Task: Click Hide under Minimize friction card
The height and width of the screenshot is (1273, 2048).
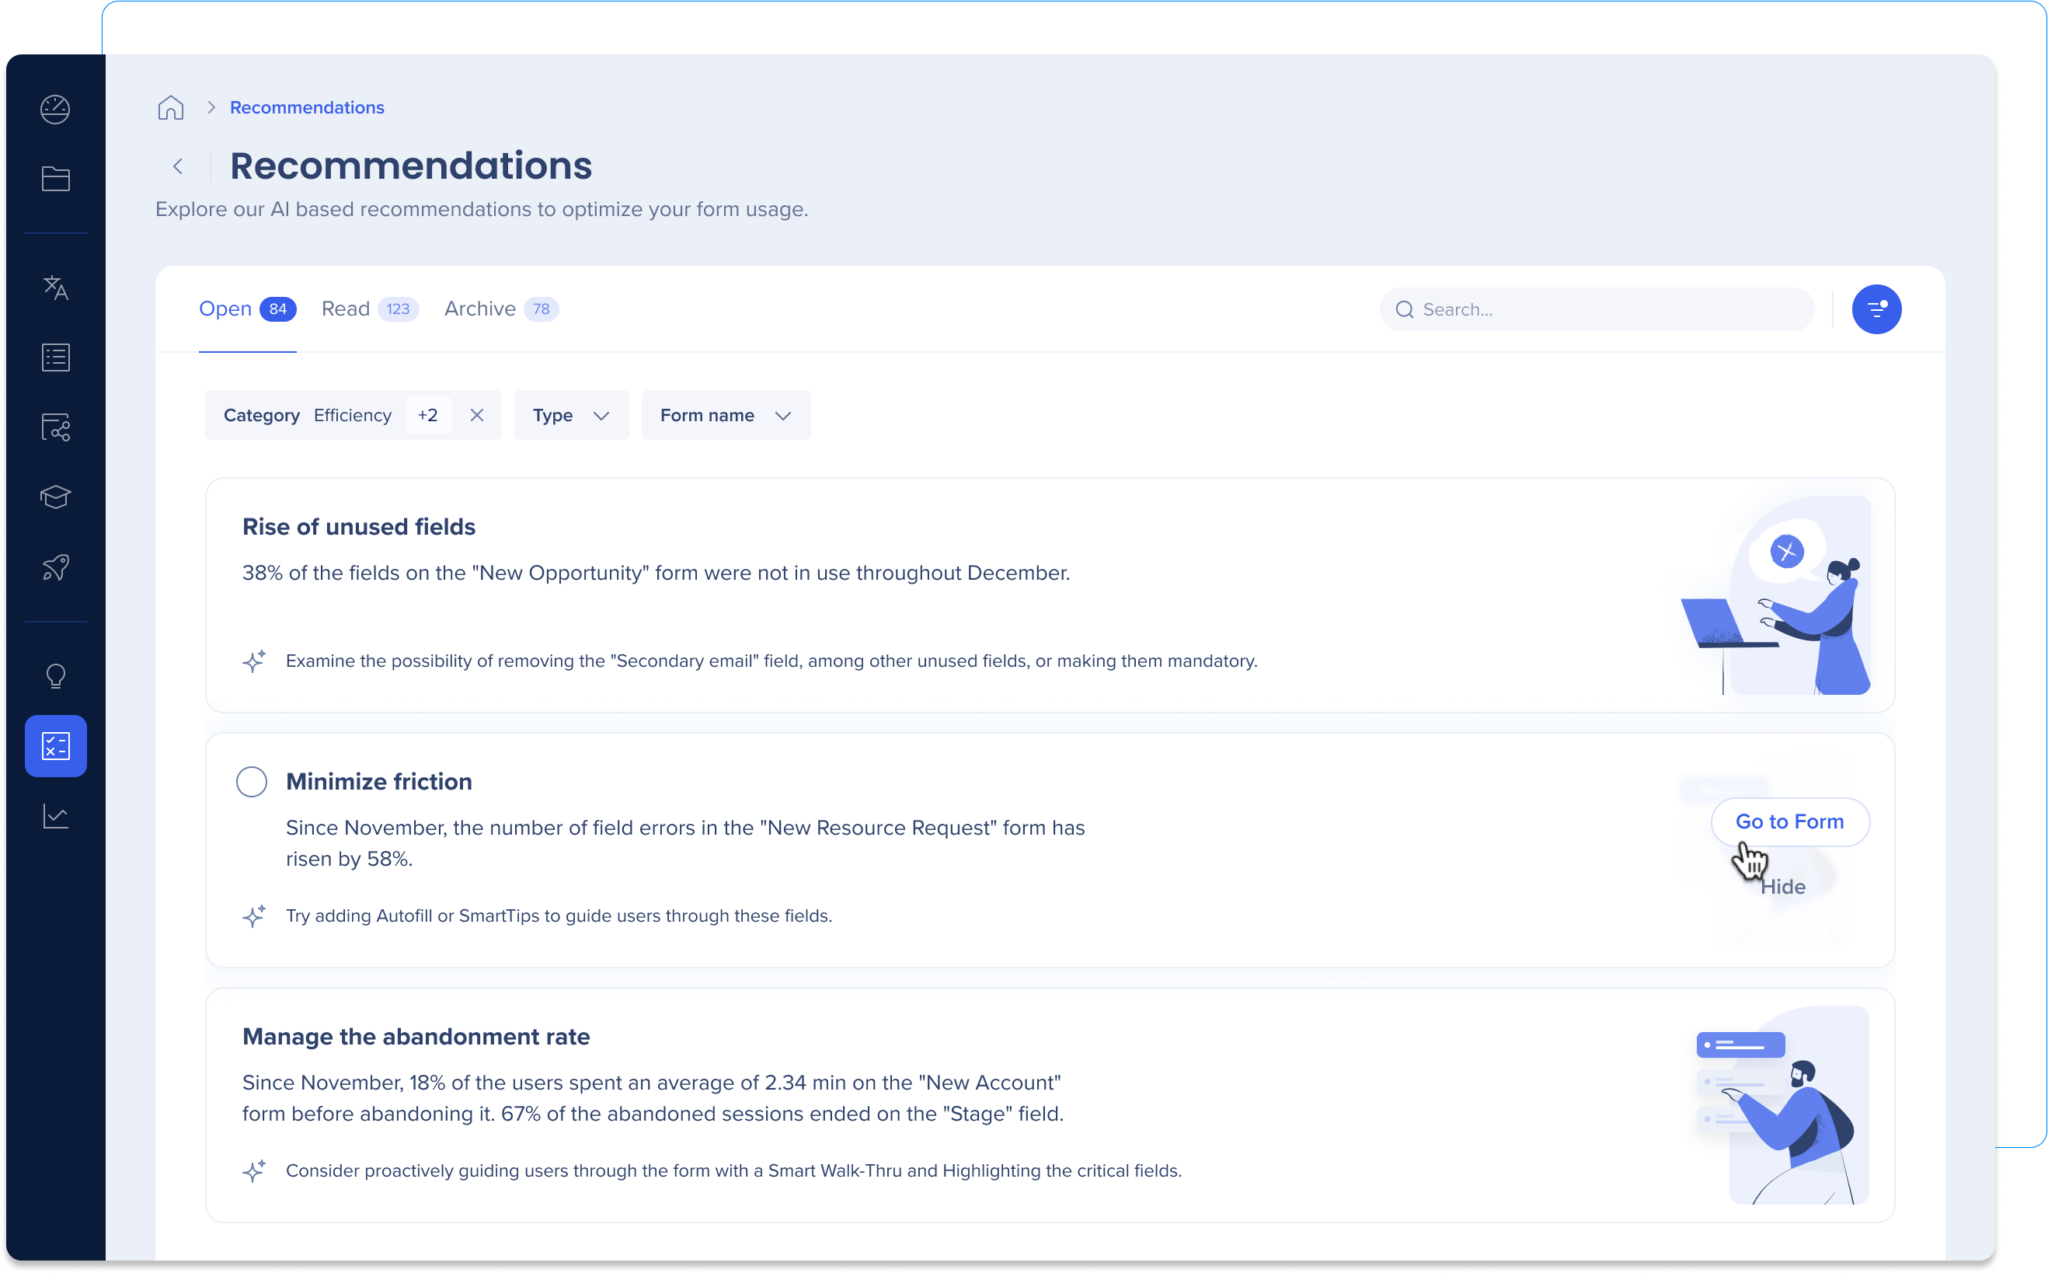Action: coord(1783,886)
